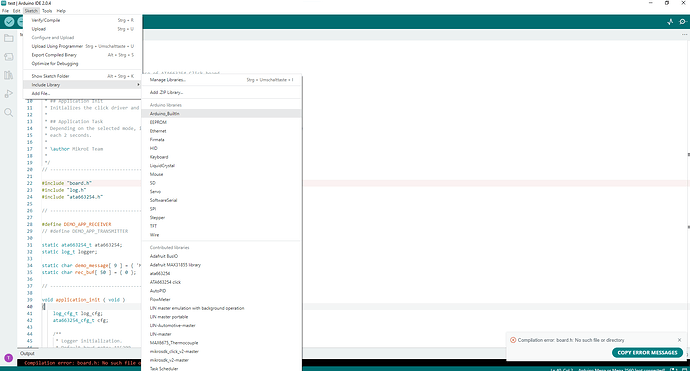Open the File menu
The height and width of the screenshot is (371, 690).
(5, 11)
